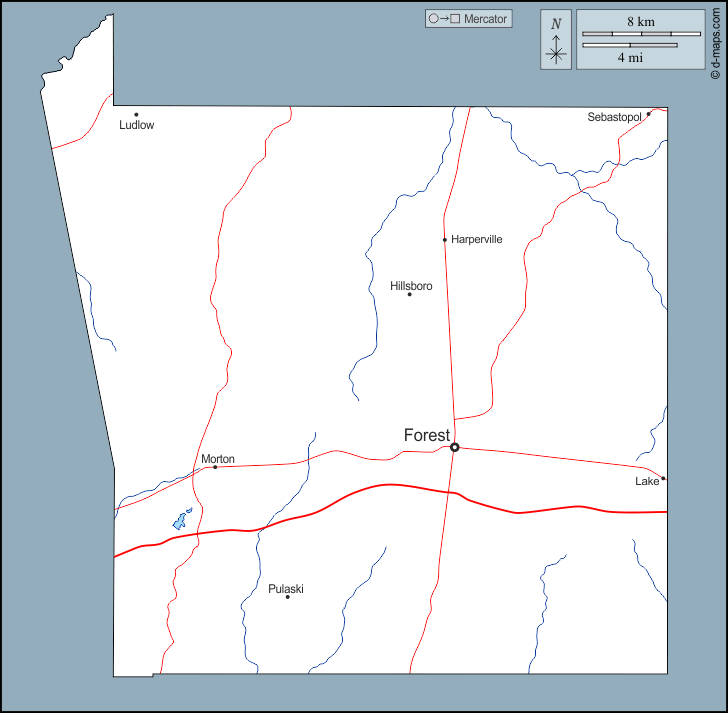
Task: Select the Lake town dot marker
Action: tap(663, 478)
